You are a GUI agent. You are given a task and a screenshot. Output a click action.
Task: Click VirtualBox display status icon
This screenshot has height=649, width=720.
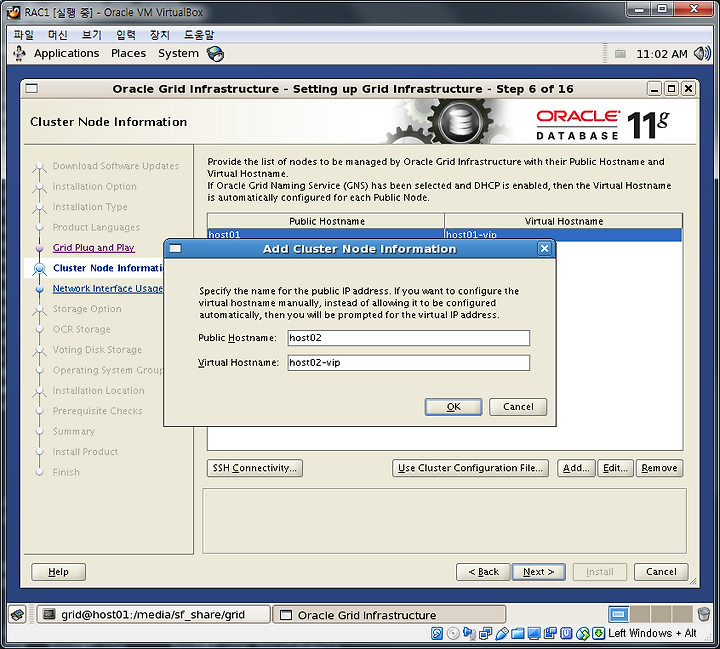(534, 633)
